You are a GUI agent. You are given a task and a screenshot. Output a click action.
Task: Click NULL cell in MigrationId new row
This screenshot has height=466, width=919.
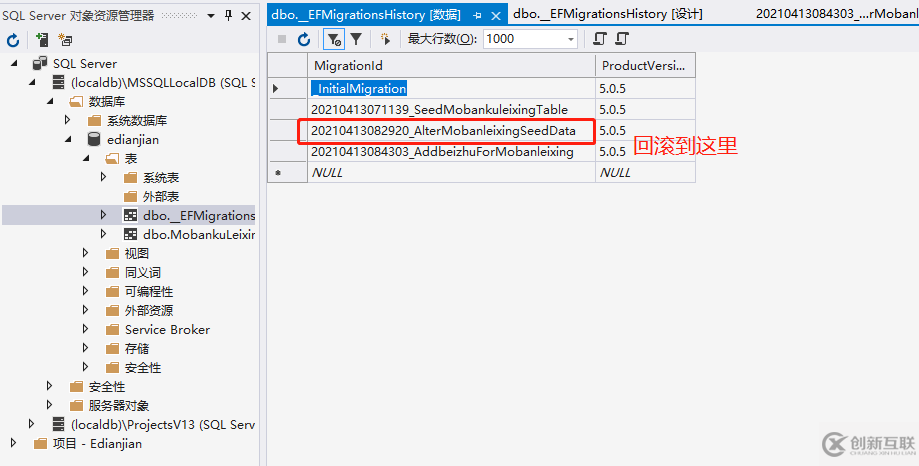[x=451, y=172]
